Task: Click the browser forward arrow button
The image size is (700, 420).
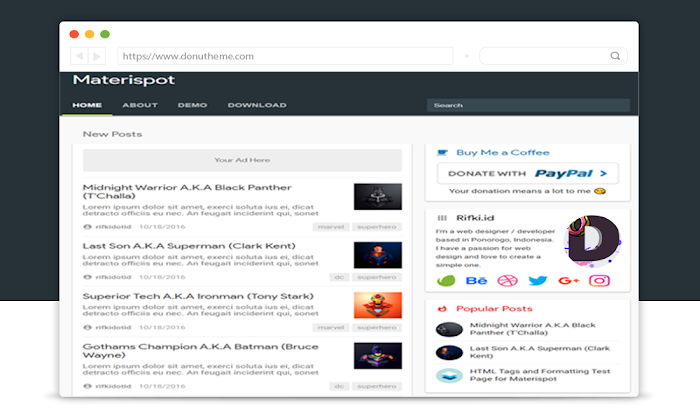Action: tap(97, 56)
